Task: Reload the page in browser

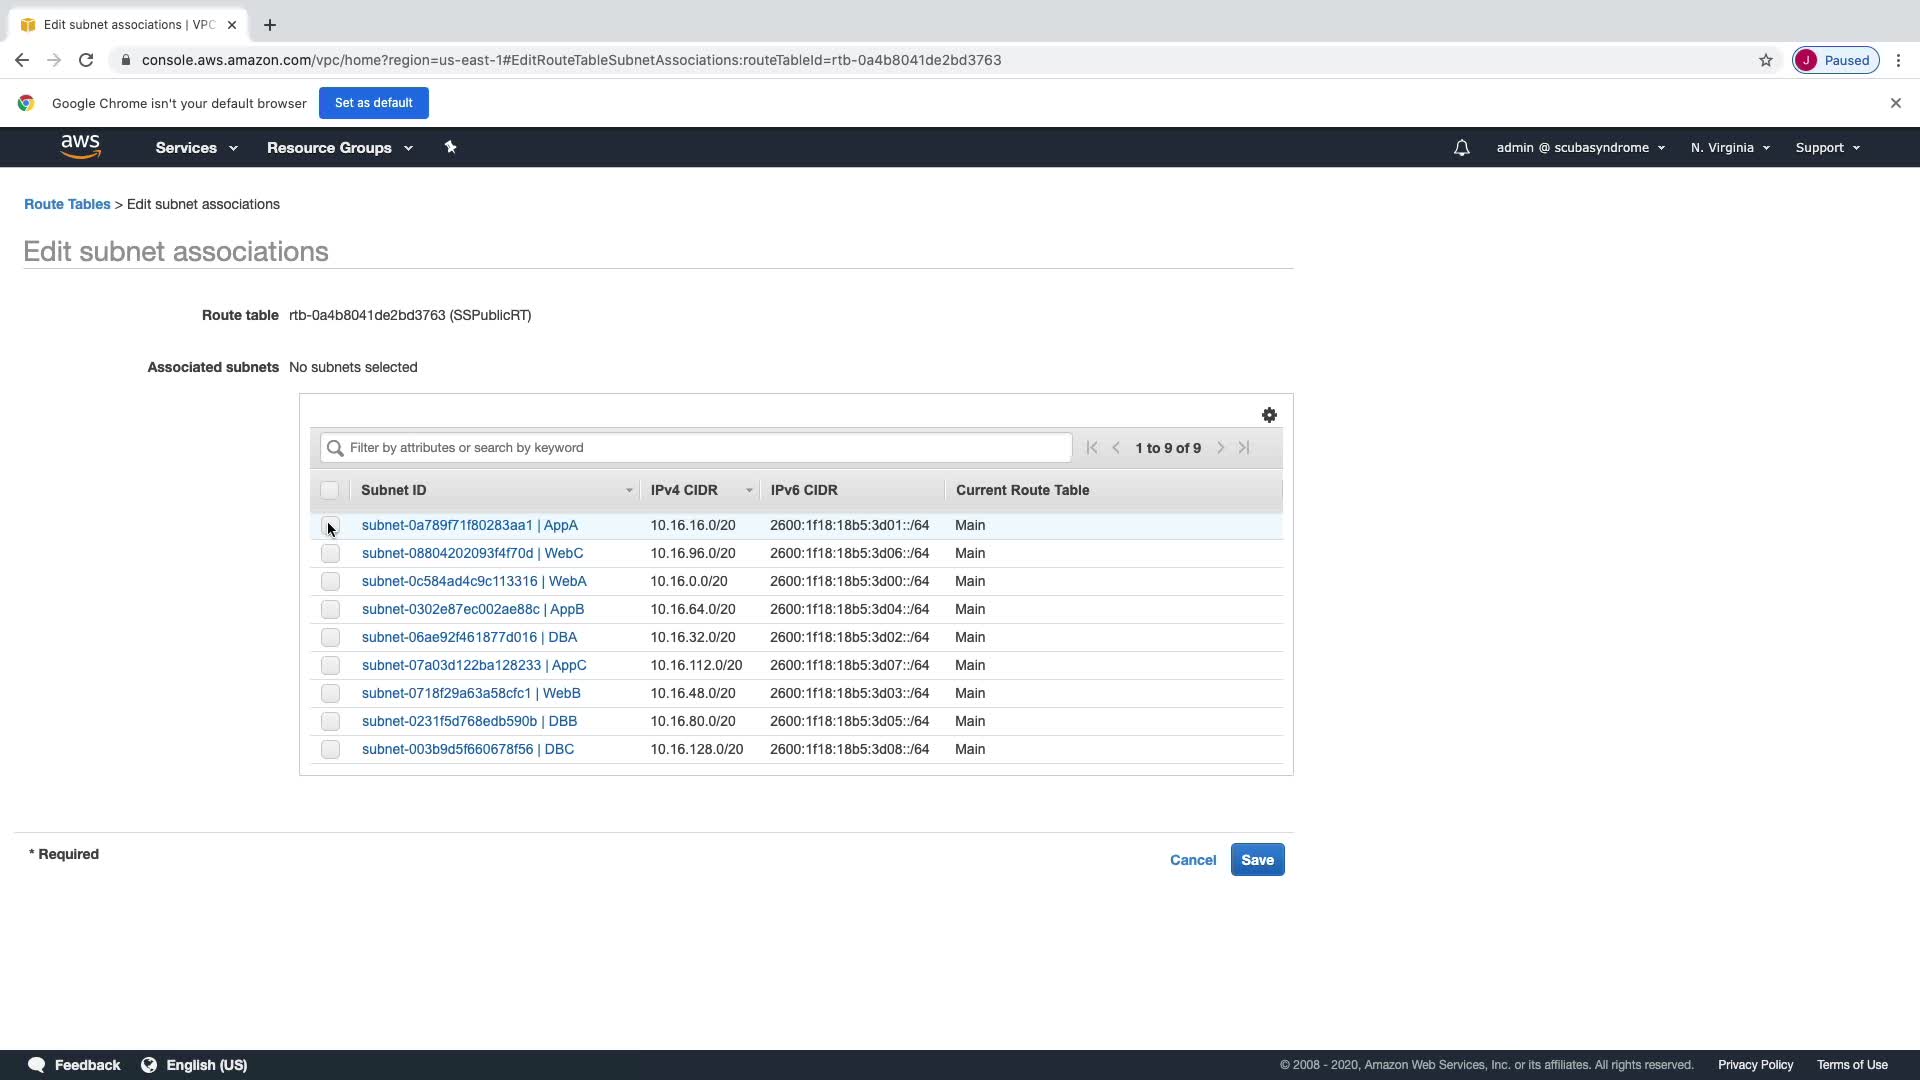Action: coord(86,60)
